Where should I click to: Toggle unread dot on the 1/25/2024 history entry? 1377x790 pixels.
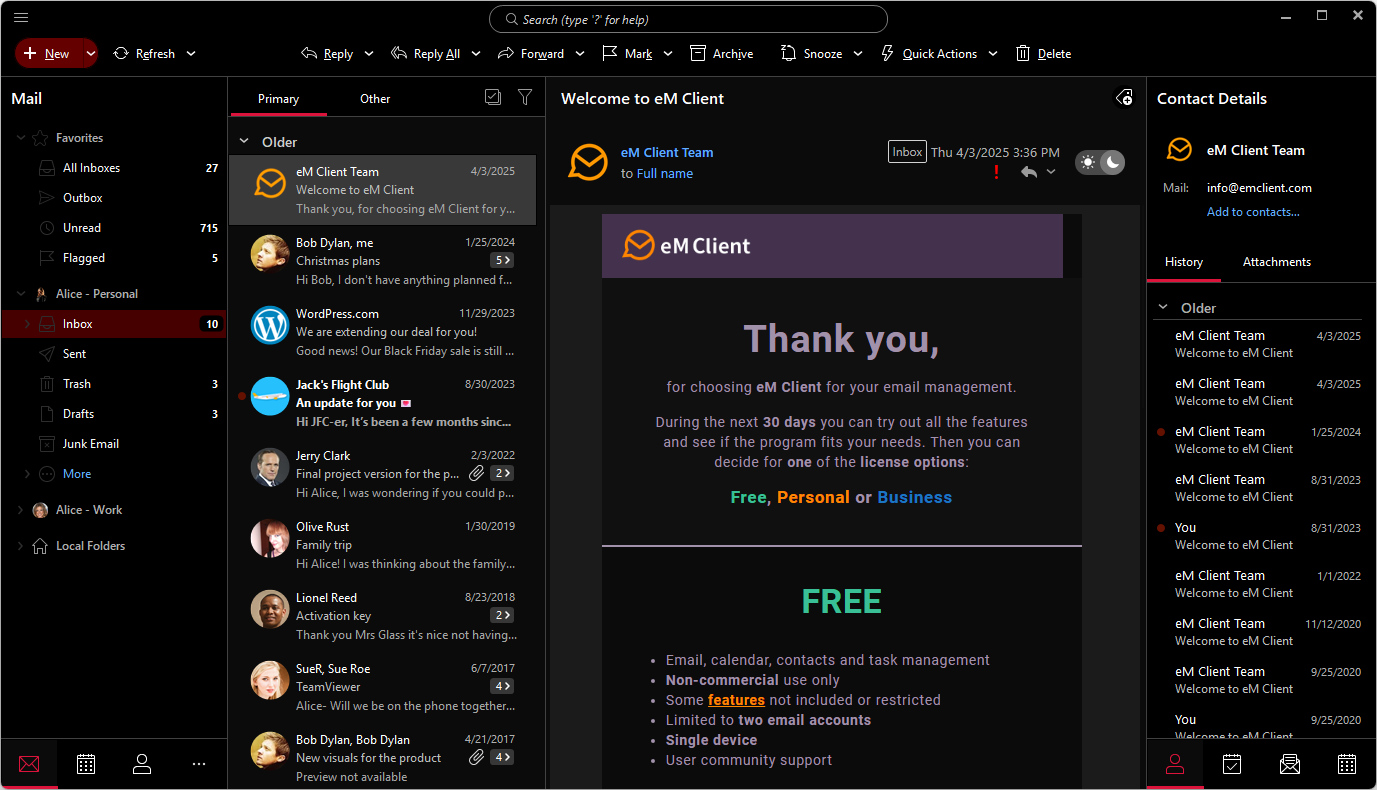pos(1161,432)
